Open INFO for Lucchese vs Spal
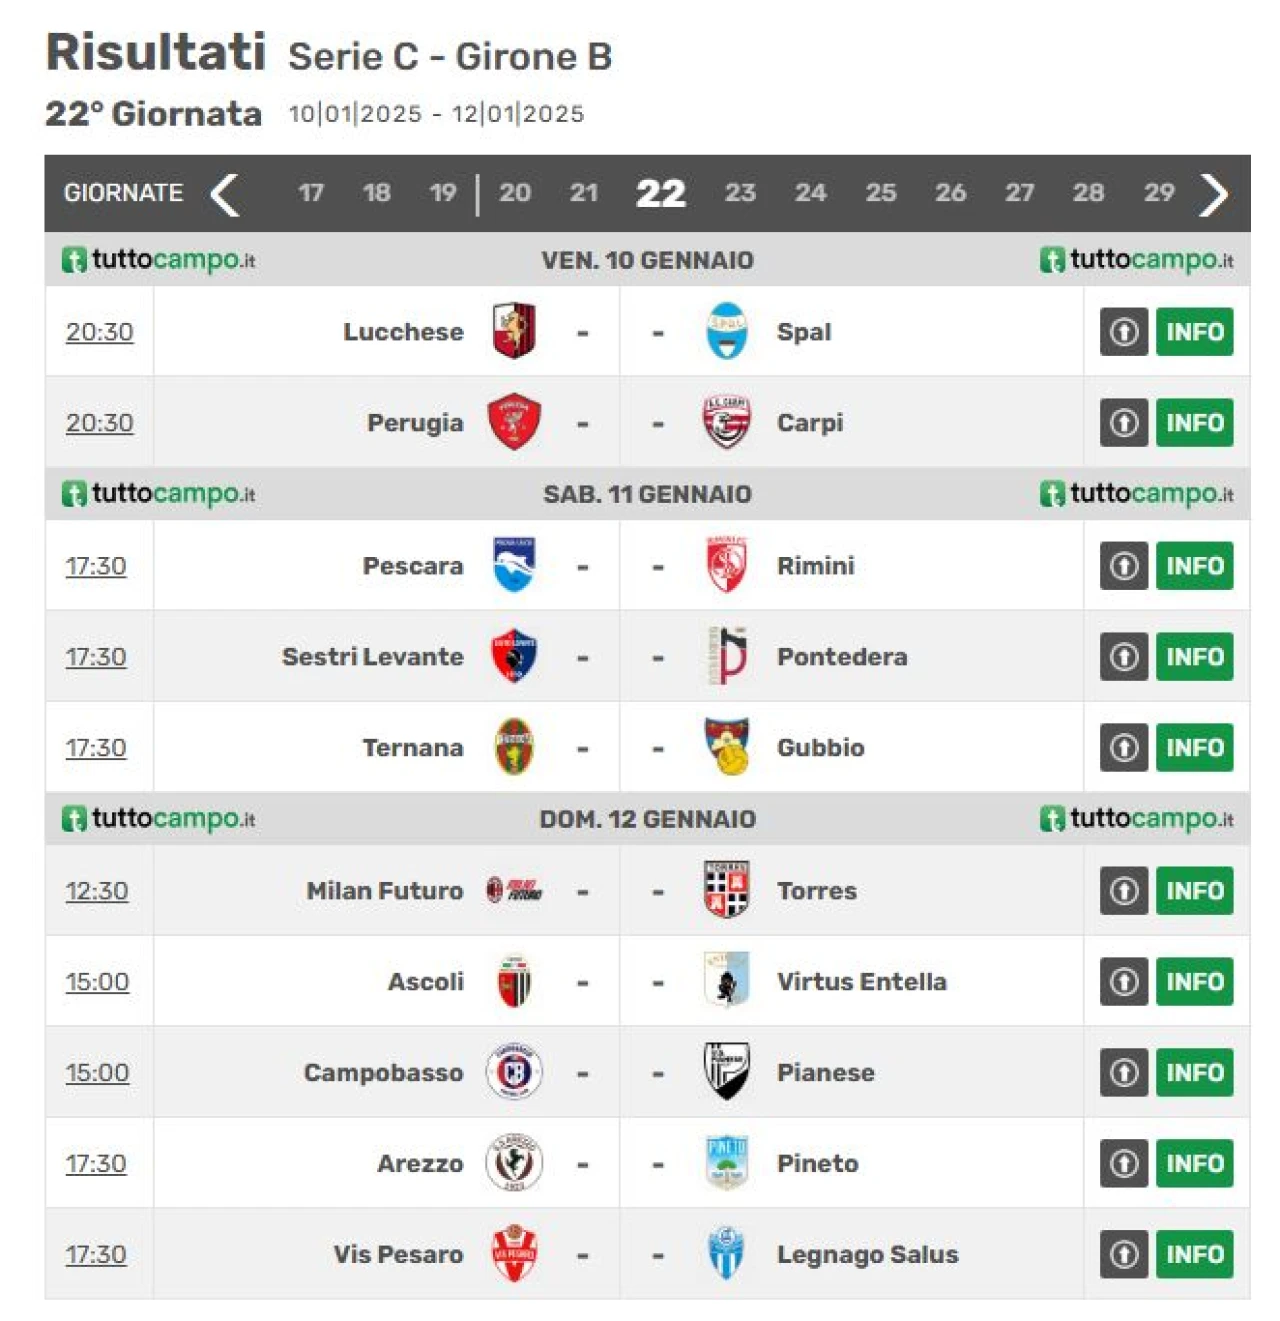Viewport: 1280px width, 1321px height. [x=1195, y=332]
